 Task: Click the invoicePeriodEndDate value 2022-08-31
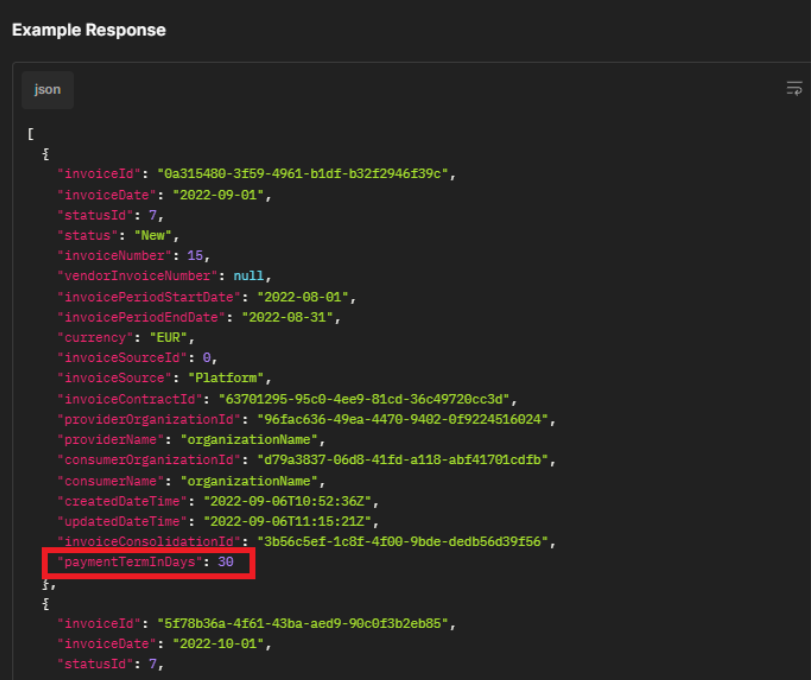[x=288, y=317]
